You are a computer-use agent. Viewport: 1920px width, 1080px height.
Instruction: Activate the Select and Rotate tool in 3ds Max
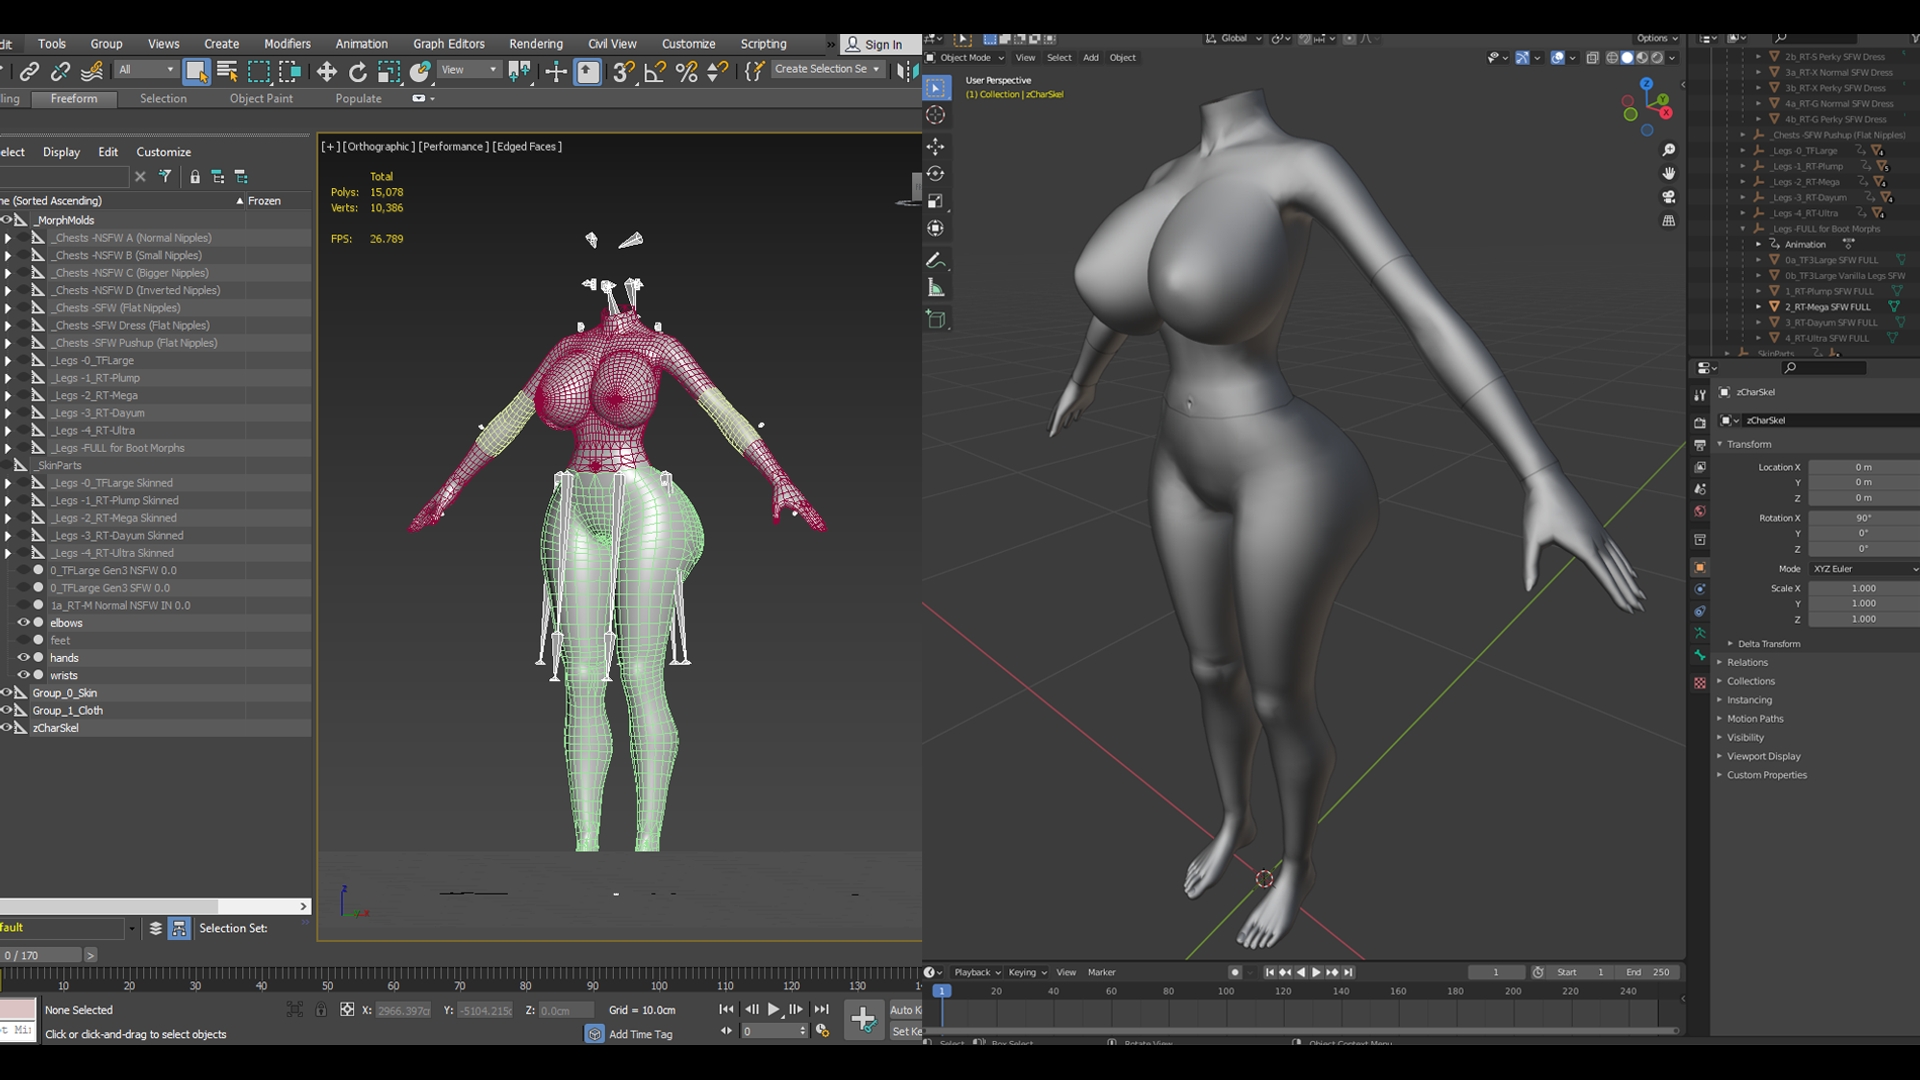coord(357,71)
